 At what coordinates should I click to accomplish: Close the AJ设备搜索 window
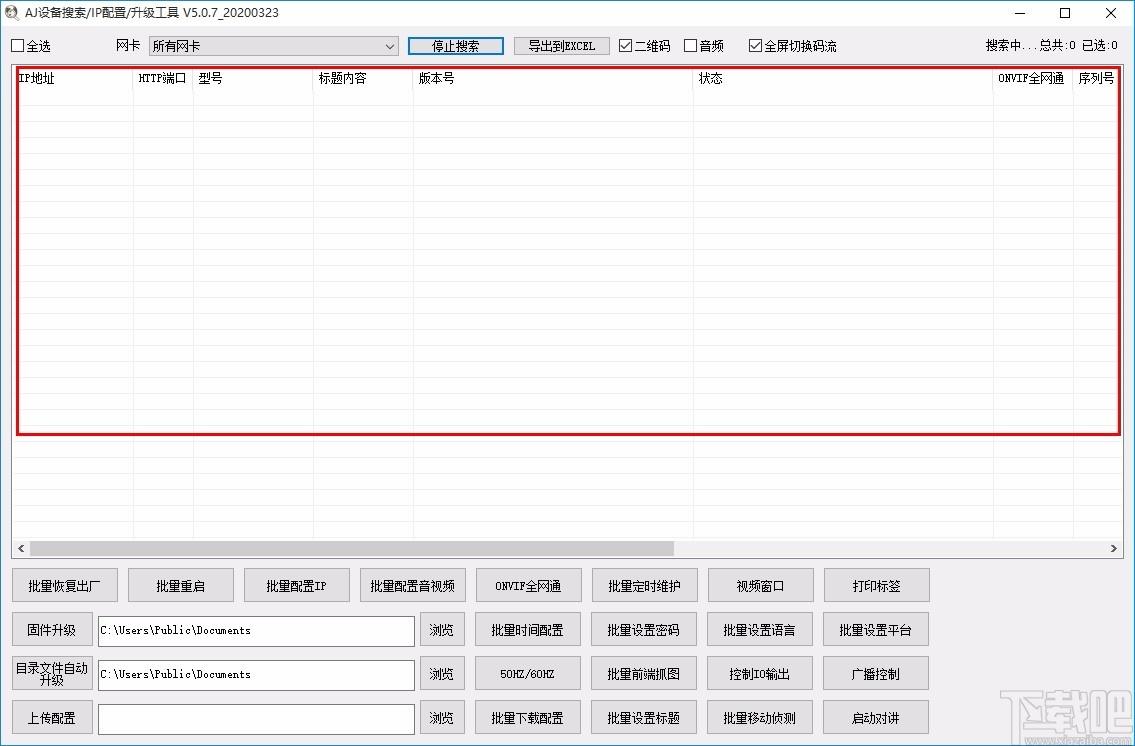tap(1110, 13)
